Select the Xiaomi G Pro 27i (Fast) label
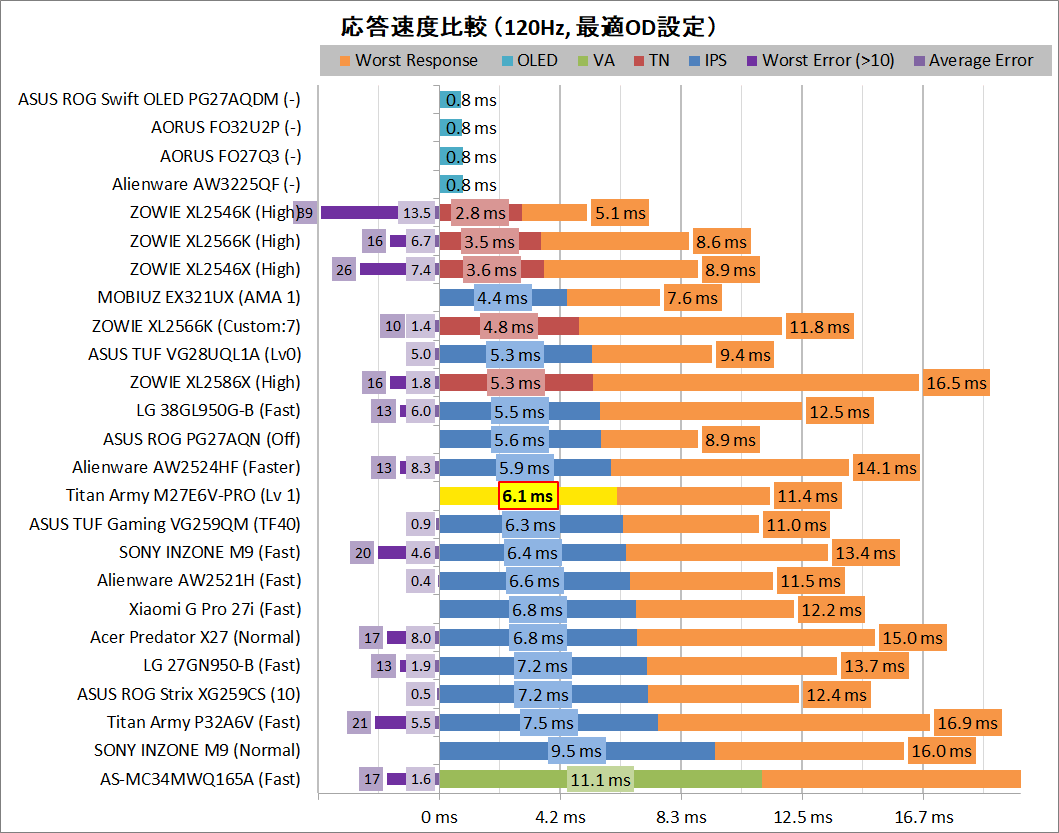This screenshot has height=833, width=1059. pyautogui.click(x=215, y=609)
